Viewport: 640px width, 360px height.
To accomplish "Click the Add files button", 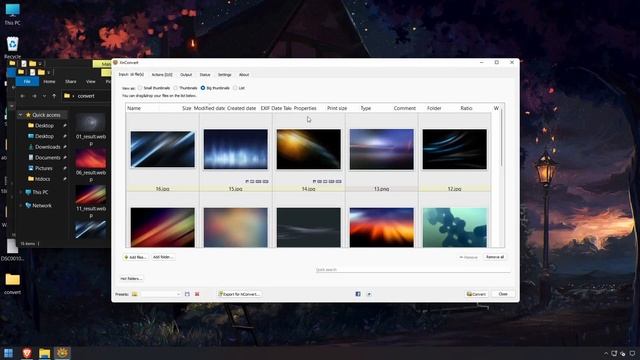I will click(x=135, y=257).
